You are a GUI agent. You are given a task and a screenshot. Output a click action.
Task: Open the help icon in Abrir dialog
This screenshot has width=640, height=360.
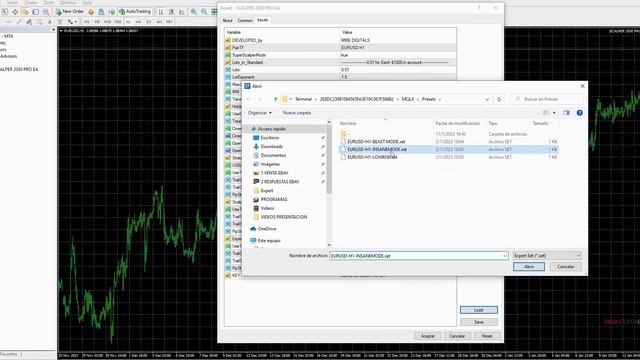click(580, 113)
